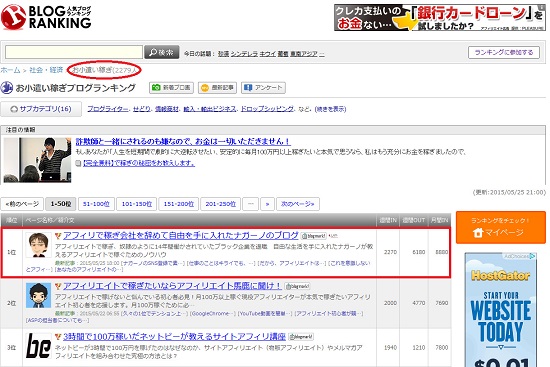The width and height of the screenshot is (550, 367).
Task: Open the orange マイページ house button
Action: (501, 227)
